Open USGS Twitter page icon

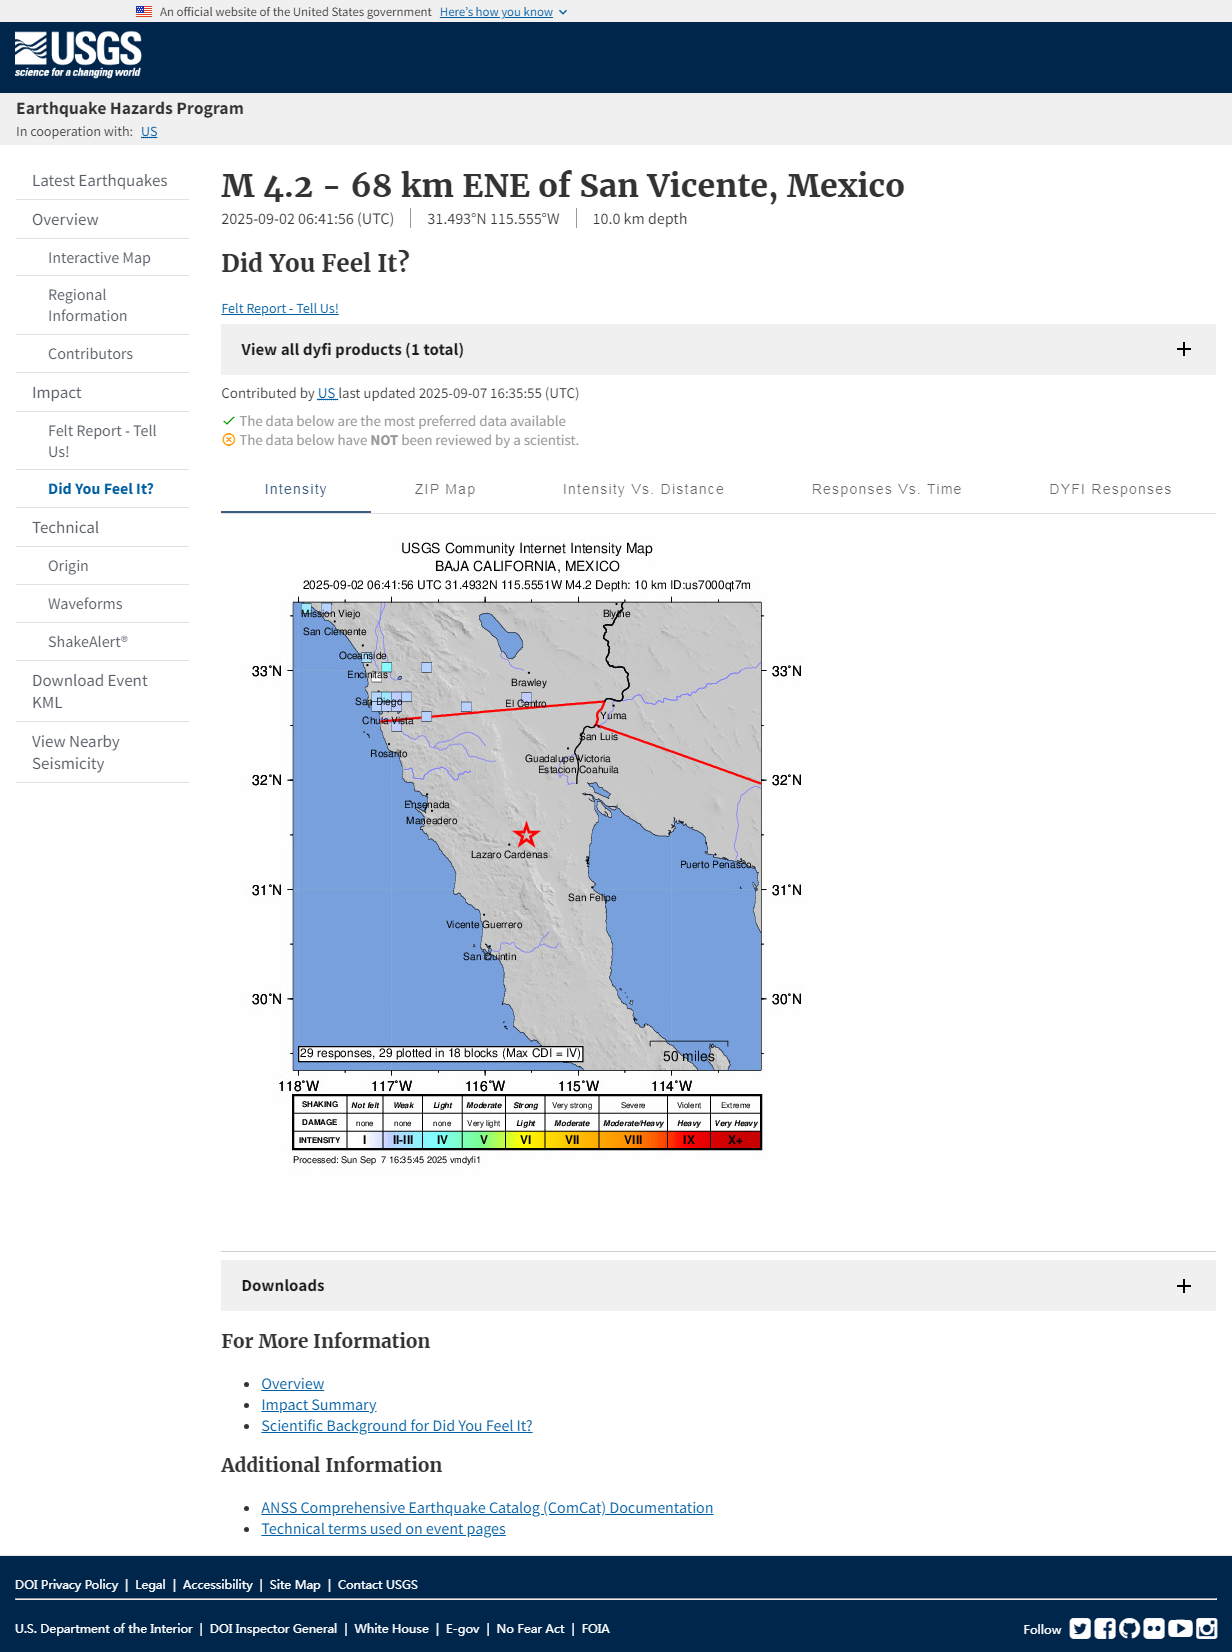coord(1080,1629)
